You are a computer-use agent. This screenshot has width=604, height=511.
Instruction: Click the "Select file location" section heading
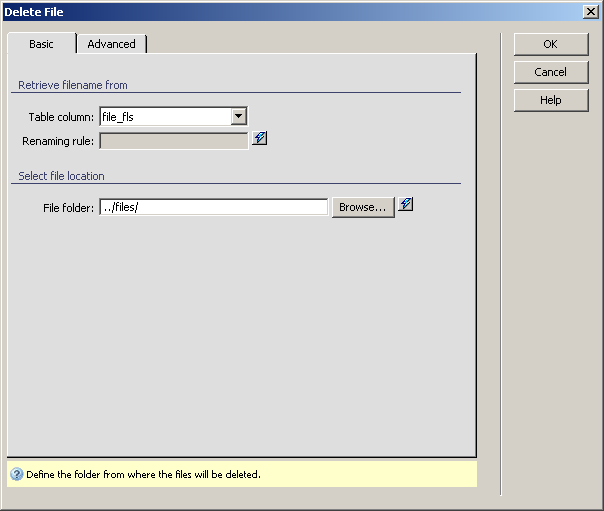[61, 176]
